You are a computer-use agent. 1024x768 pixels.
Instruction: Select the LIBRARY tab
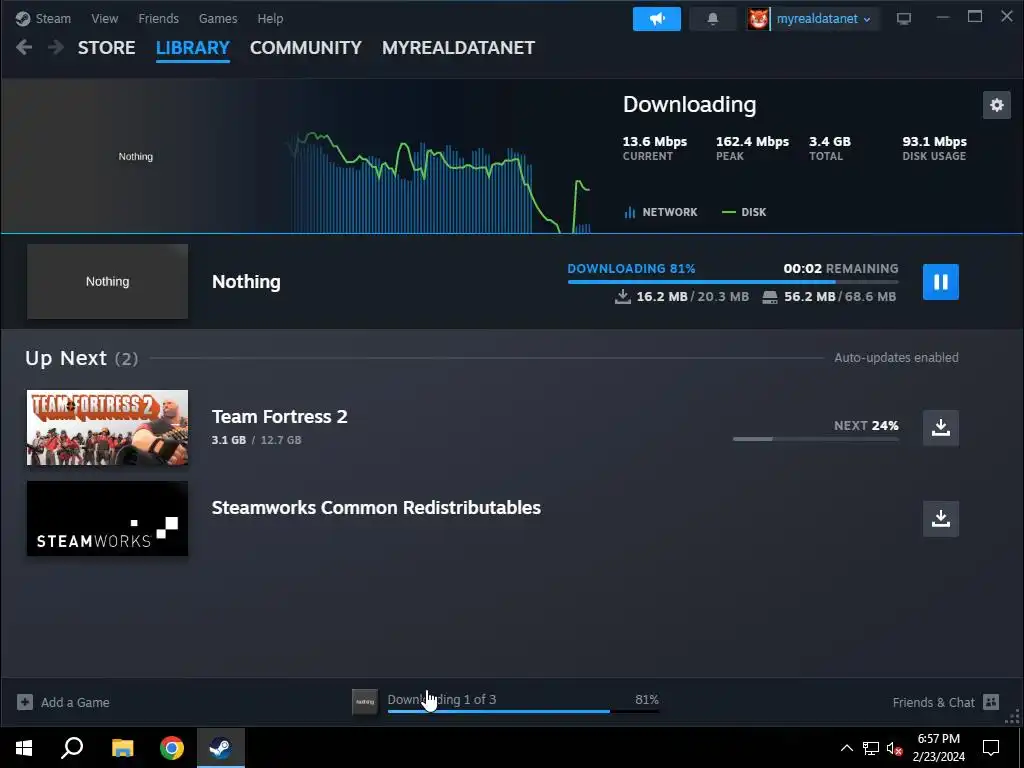click(x=193, y=48)
